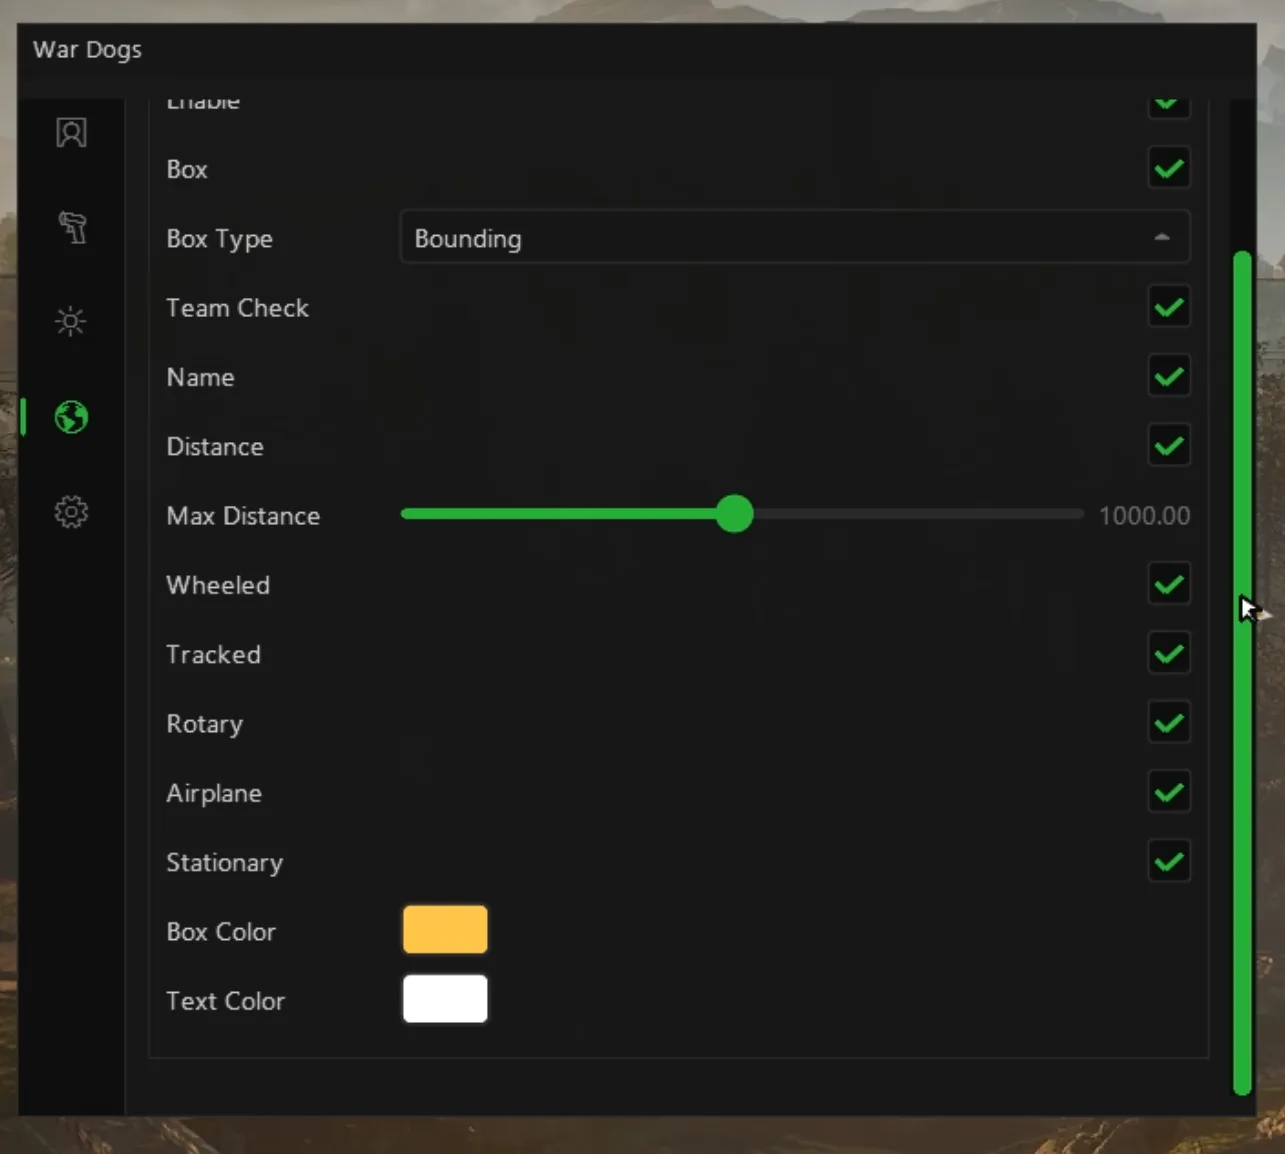This screenshot has height=1154, width=1285.
Task: Click the Max Distance value 1000.00
Action: (x=1145, y=516)
